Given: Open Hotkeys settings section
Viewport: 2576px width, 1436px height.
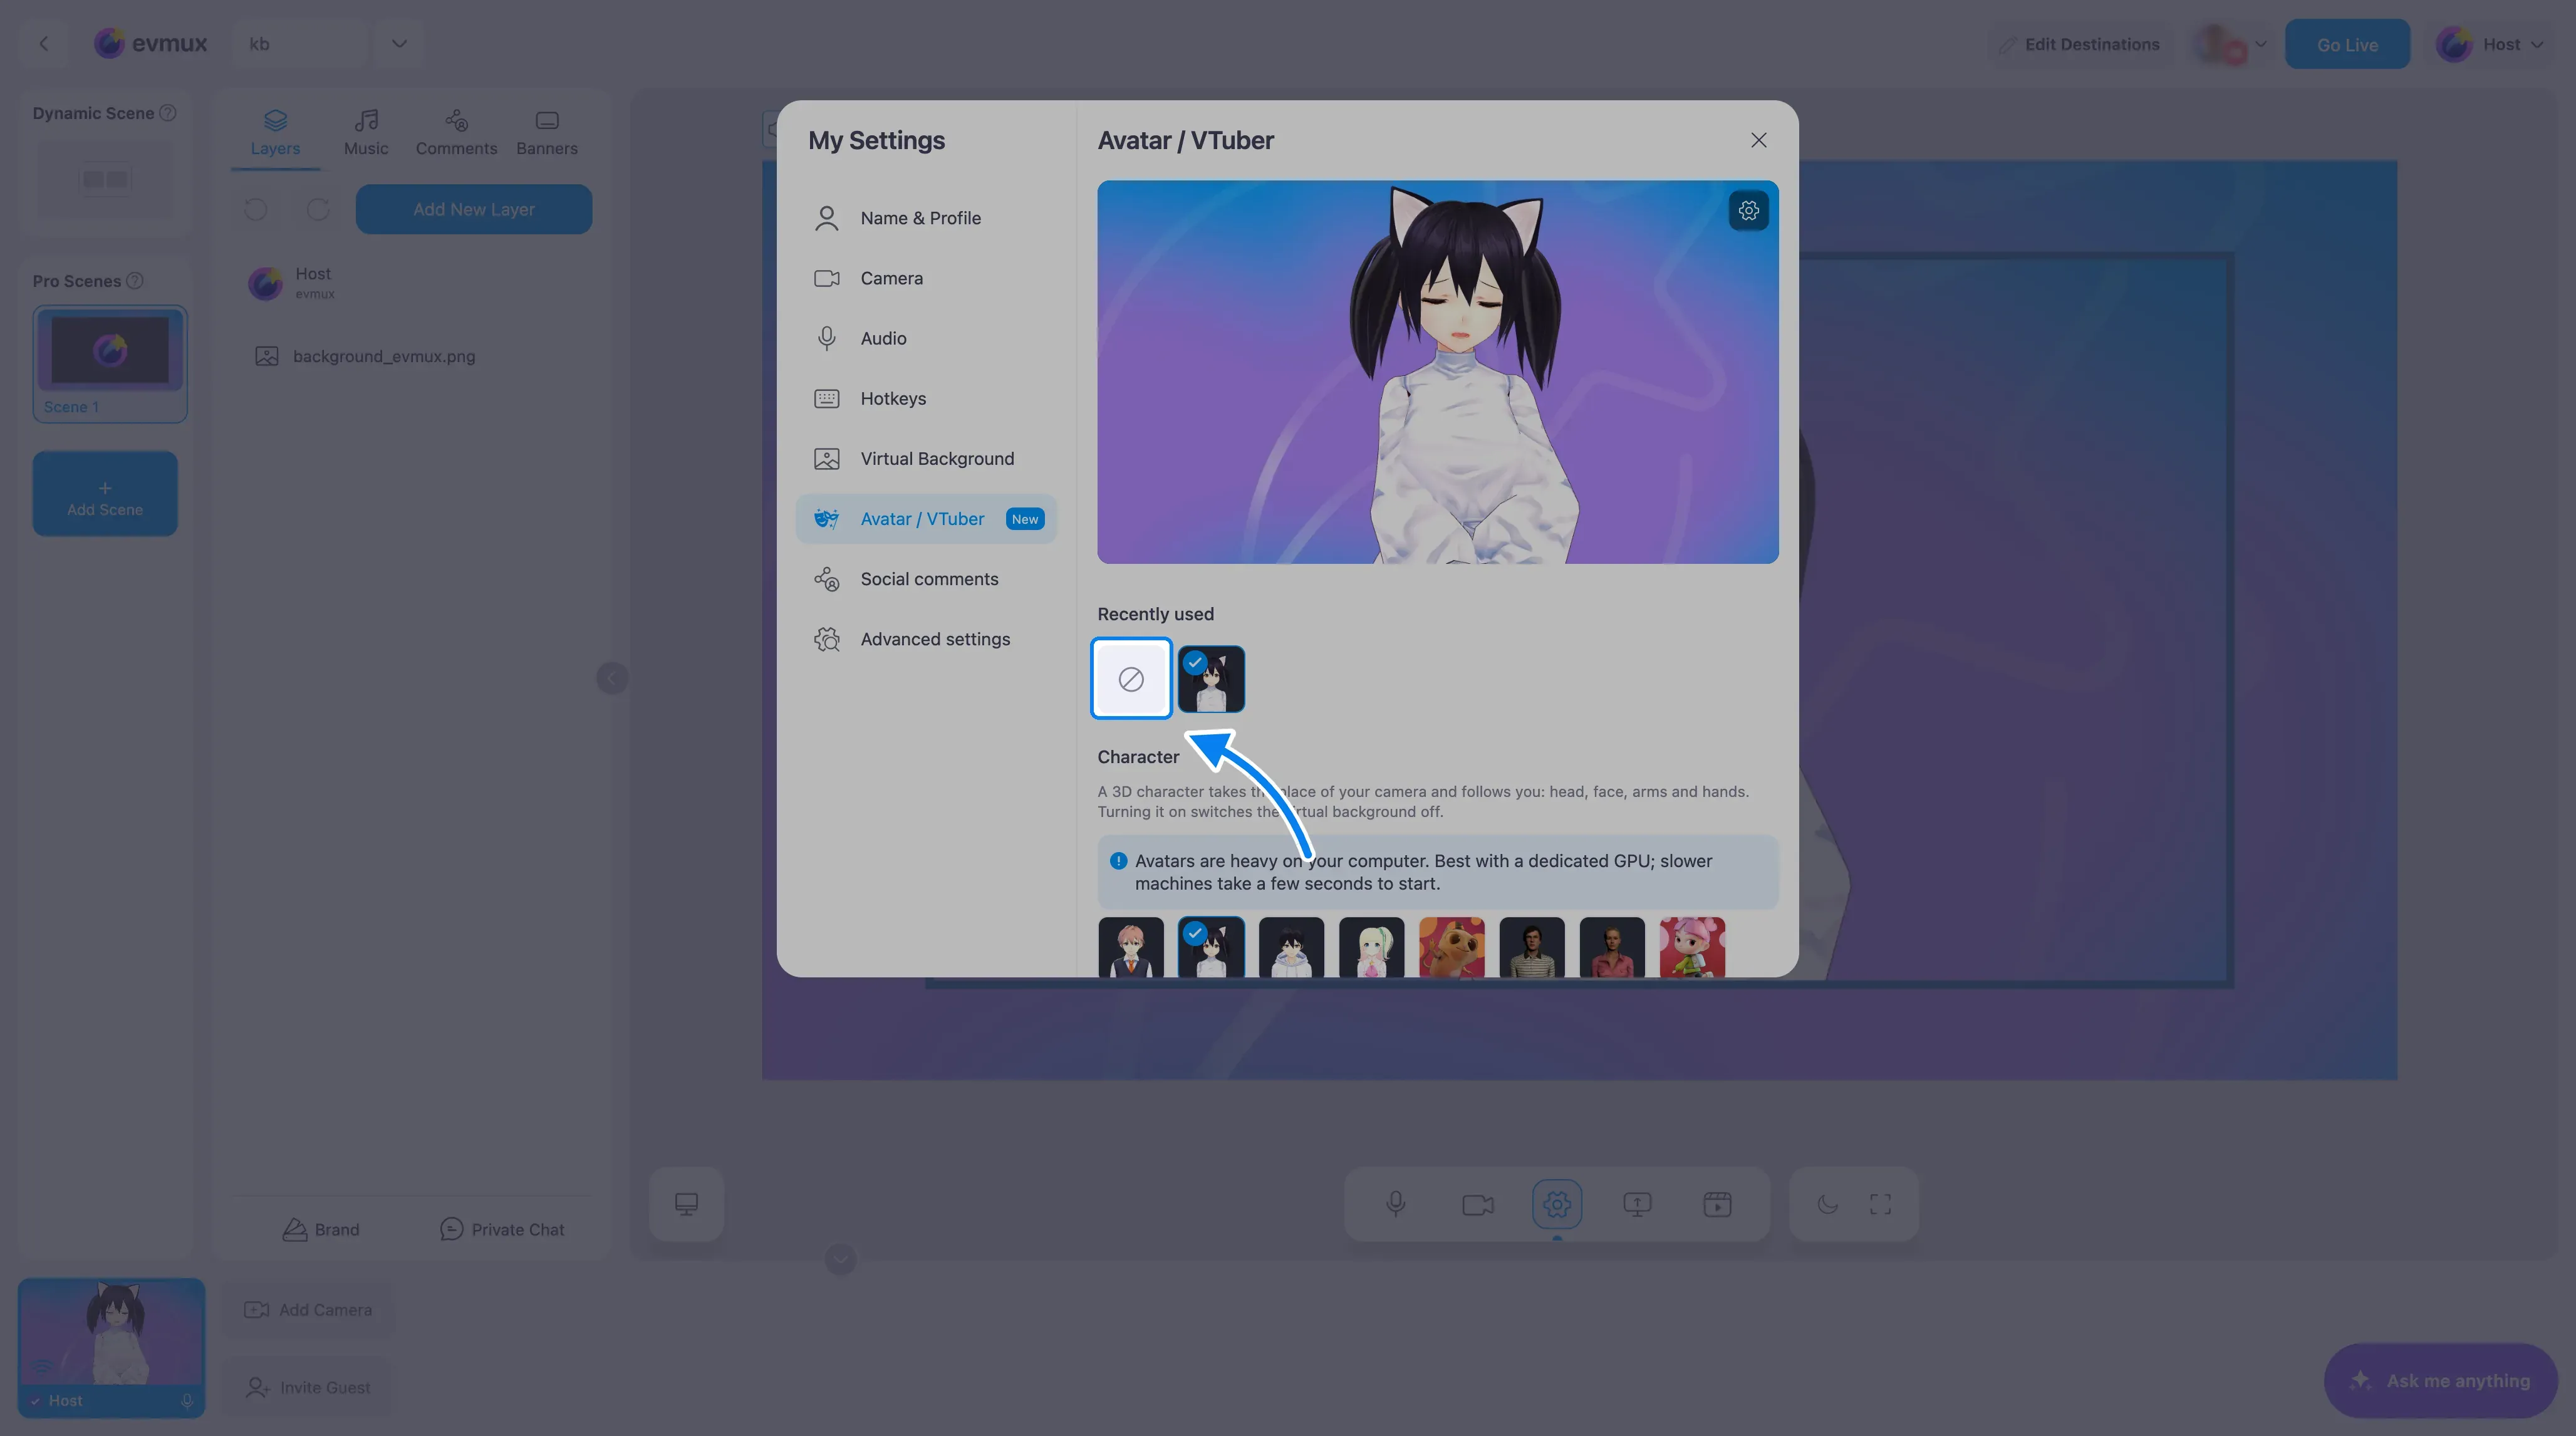Looking at the screenshot, I should (926, 398).
